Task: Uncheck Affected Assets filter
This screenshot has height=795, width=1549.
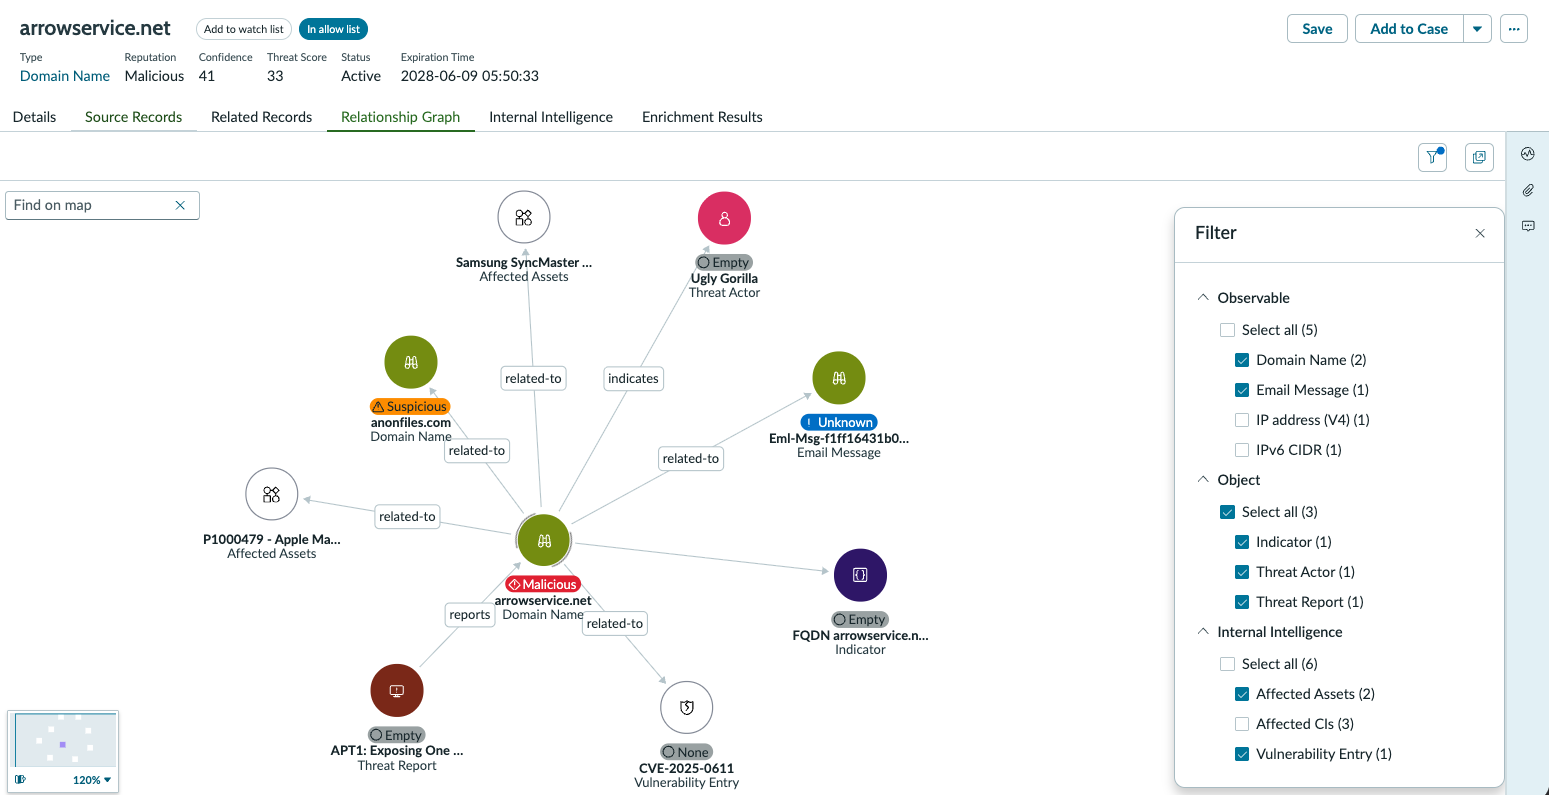Action: [1242, 694]
